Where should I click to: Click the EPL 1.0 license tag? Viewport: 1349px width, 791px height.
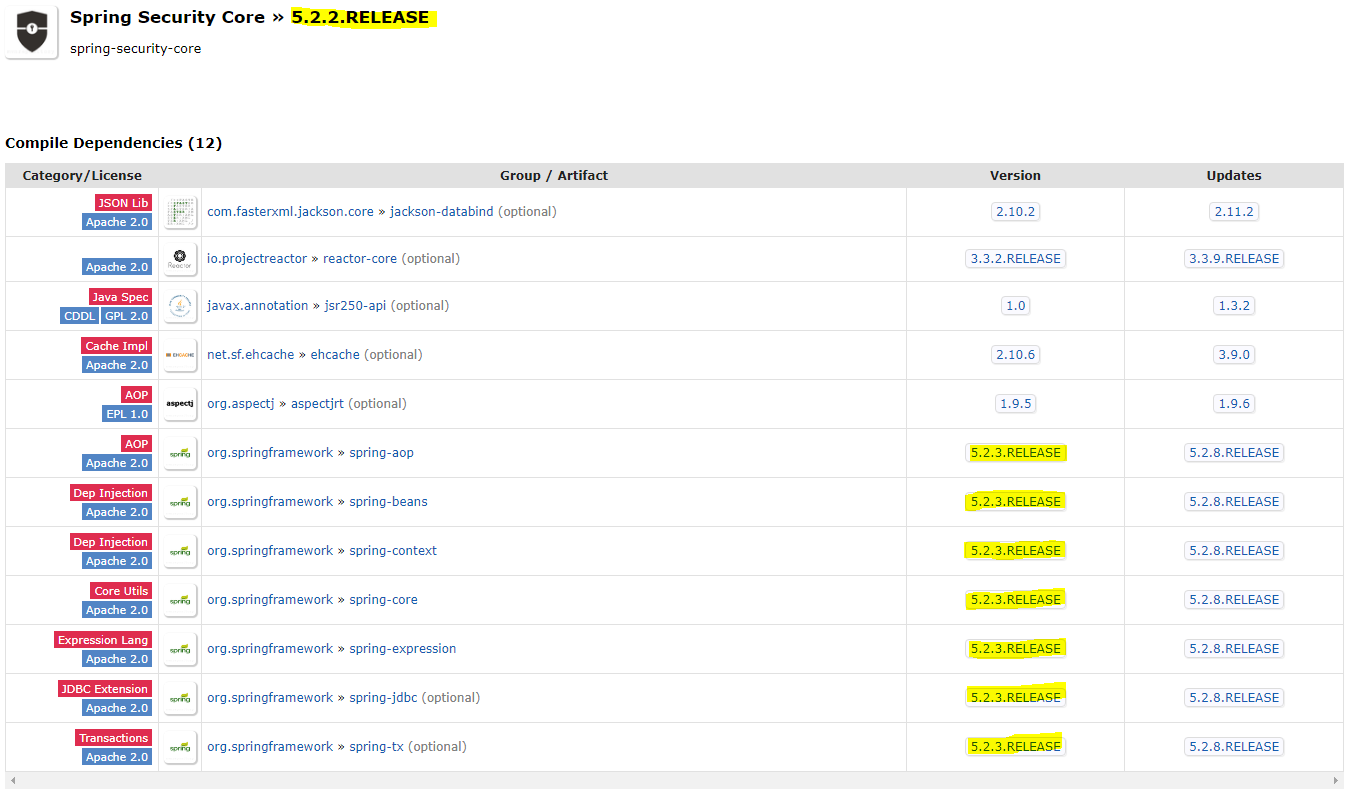(x=127, y=414)
